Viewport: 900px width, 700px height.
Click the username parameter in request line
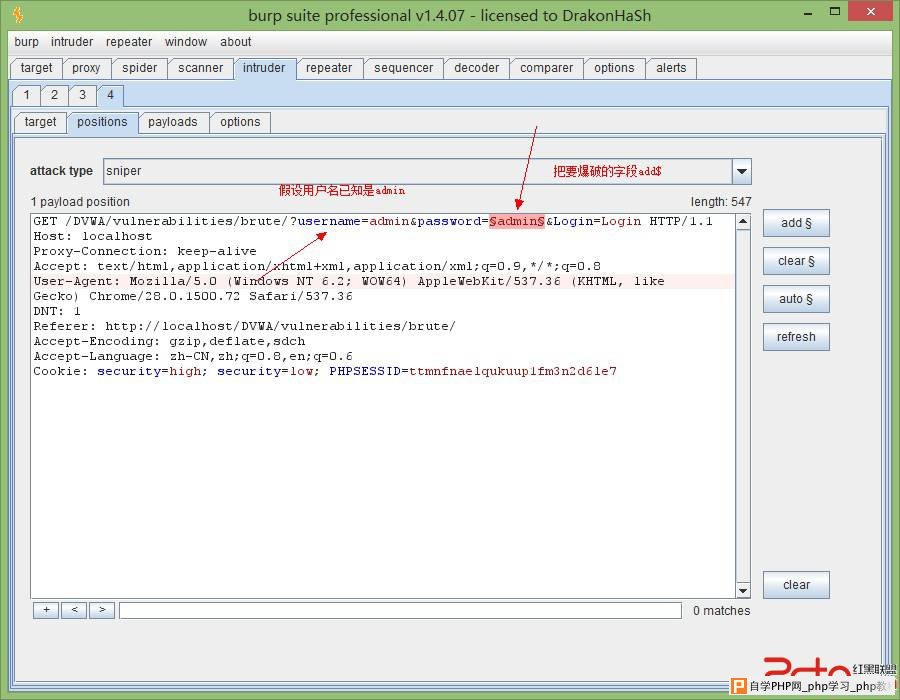pos(329,221)
